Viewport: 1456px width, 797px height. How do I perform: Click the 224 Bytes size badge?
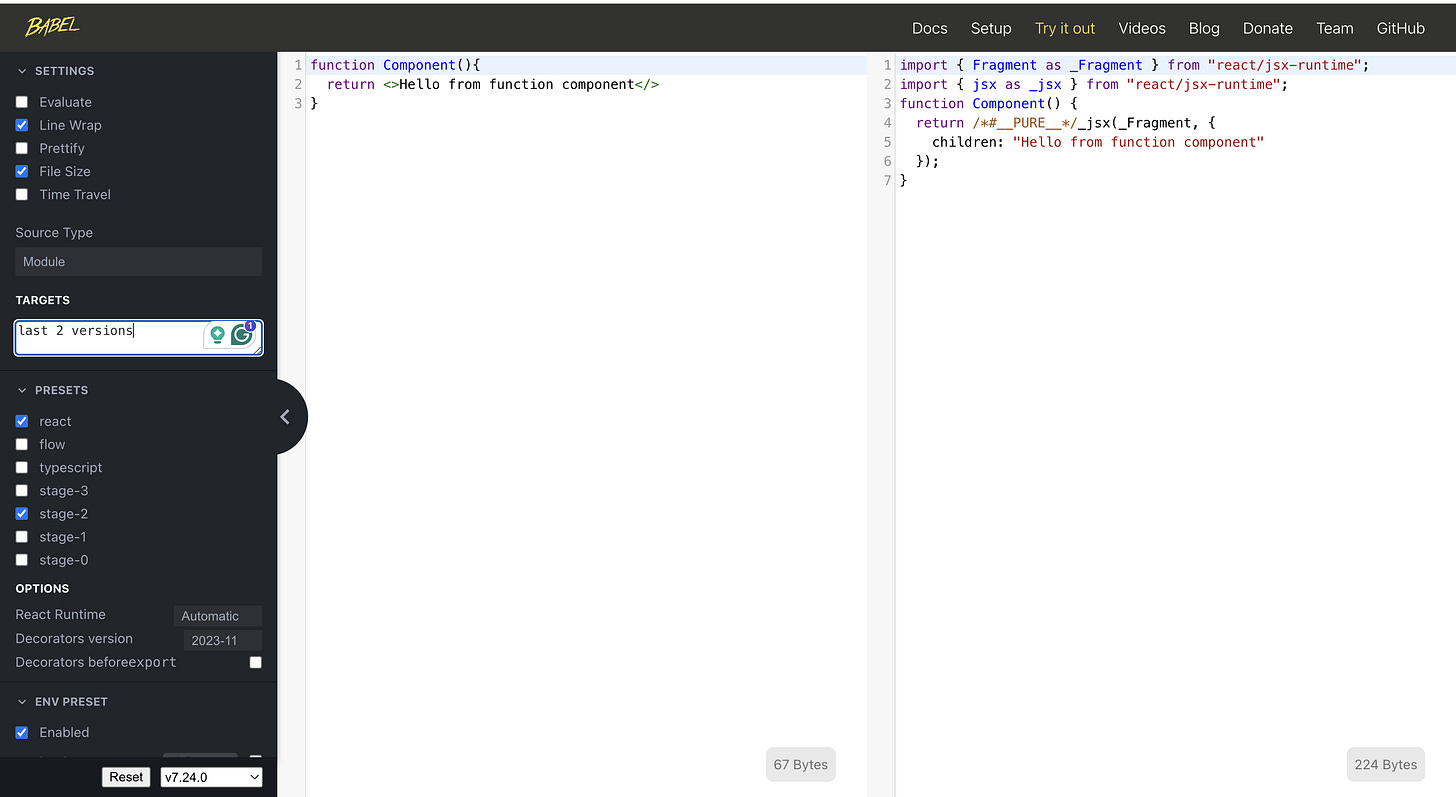coord(1385,765)
